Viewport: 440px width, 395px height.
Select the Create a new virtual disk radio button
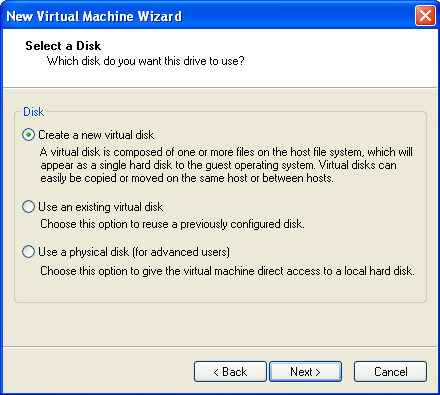(x=28, y=135)
